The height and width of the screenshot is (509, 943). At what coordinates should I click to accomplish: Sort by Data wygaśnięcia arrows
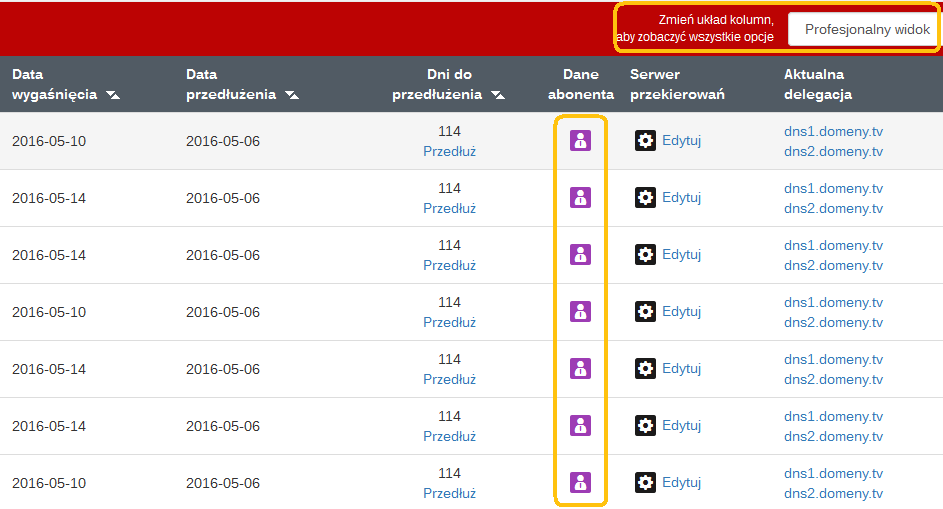tap(113, 95)
